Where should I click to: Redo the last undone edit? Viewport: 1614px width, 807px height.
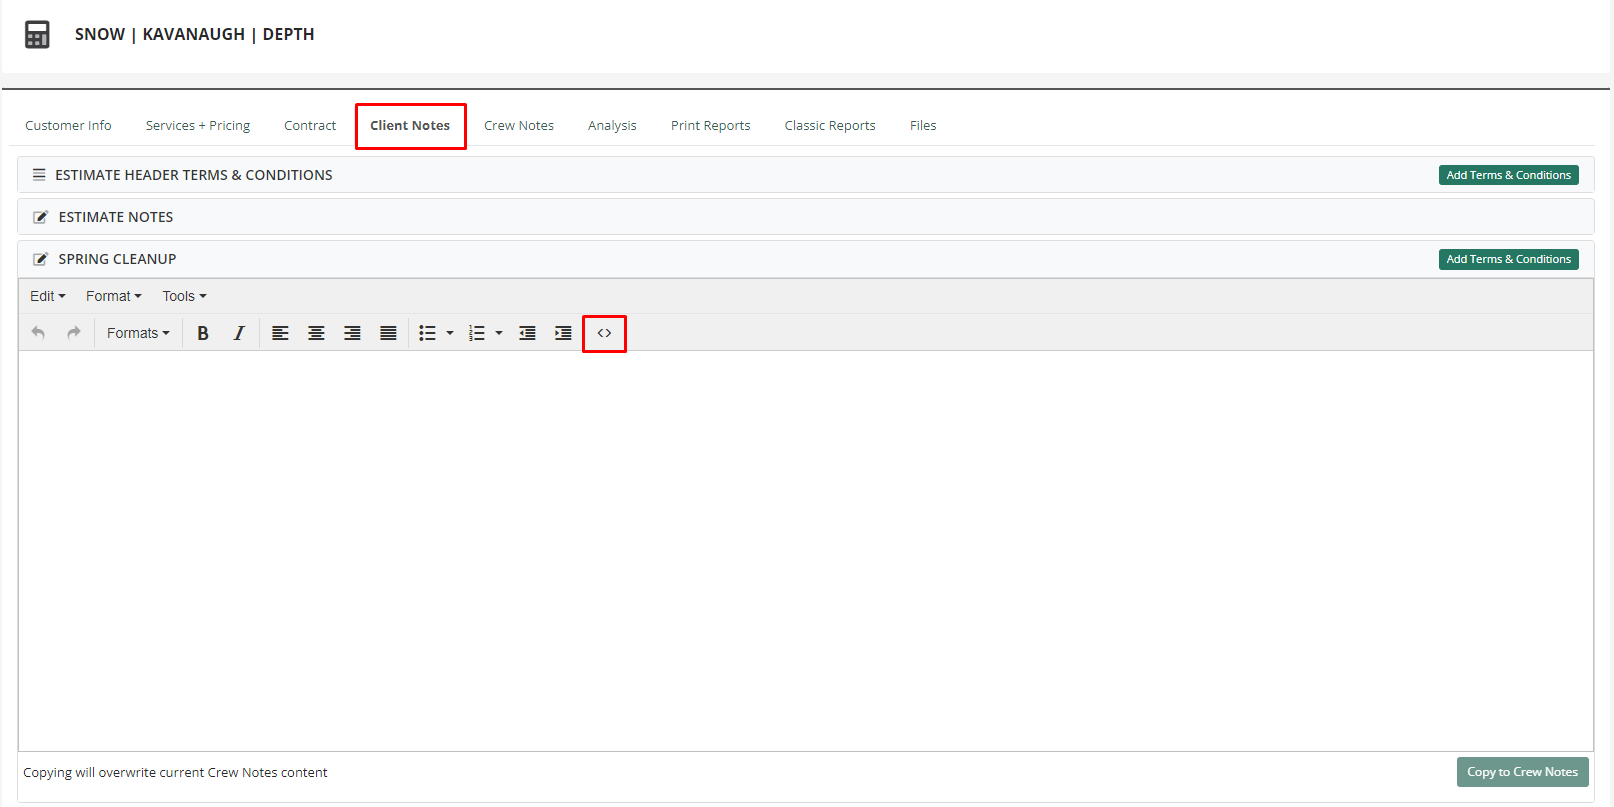point(73,333)
